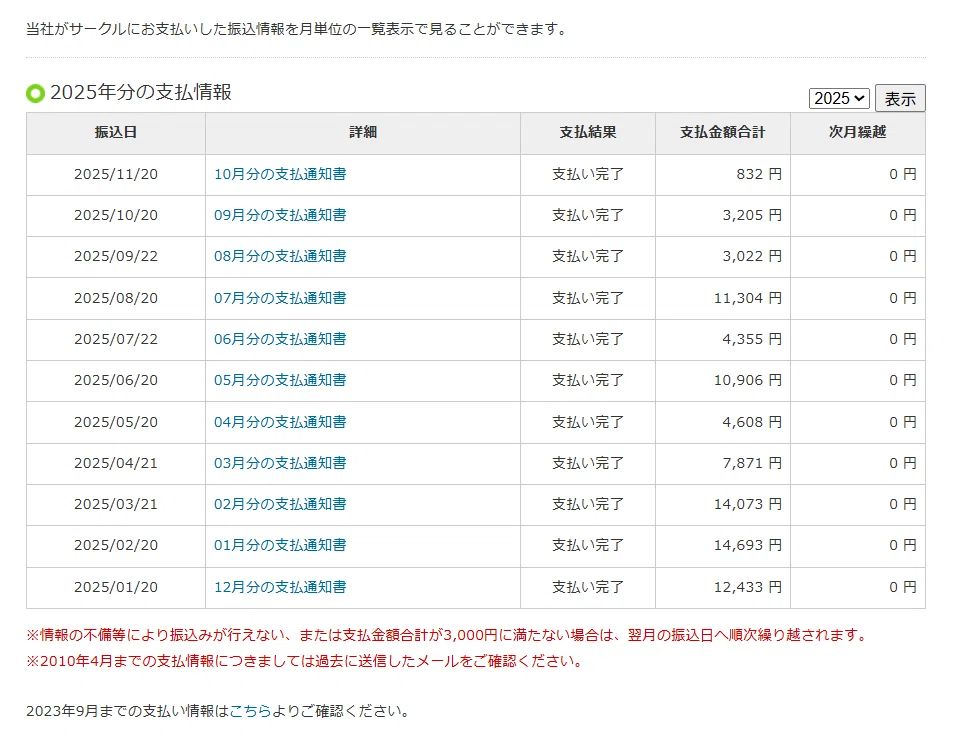Click the amount 4,608 円
This screenshot has height=754, width=972.
point(752,422)
